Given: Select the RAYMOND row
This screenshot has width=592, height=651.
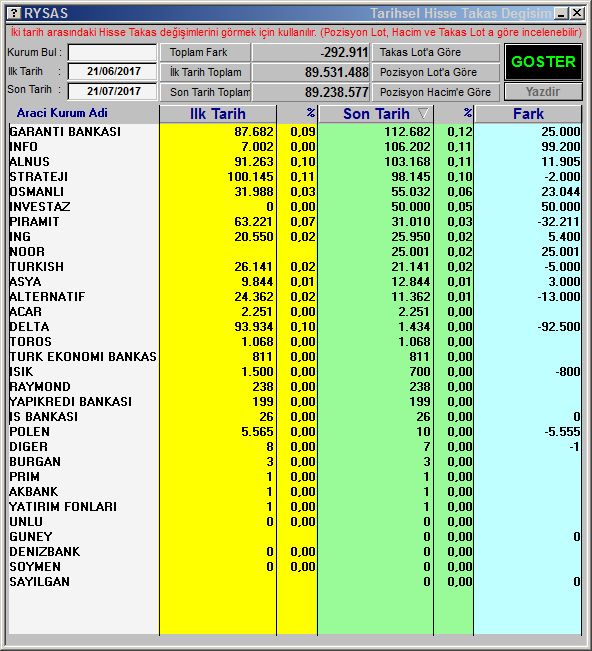Looking at the screenshot, I should (295, 387).
